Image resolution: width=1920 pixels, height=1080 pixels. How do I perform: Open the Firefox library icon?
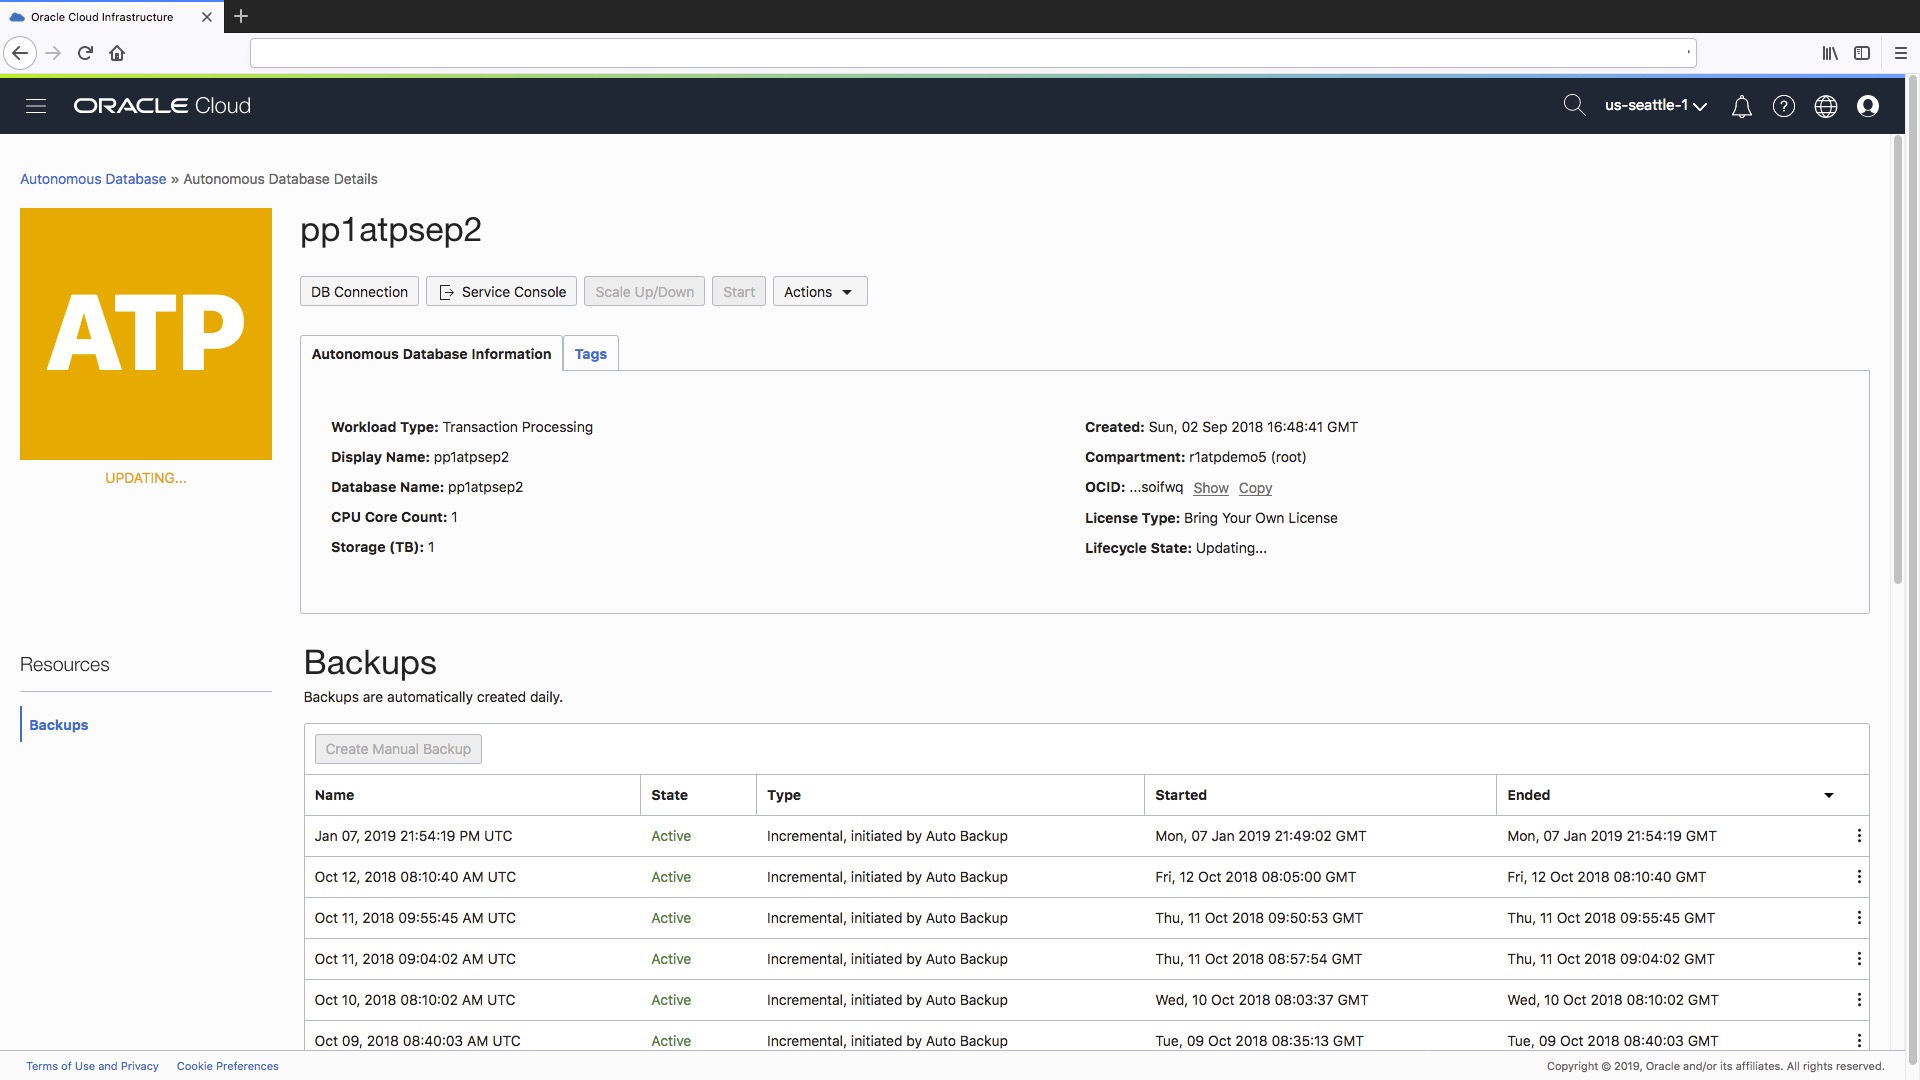[x=1830, y=53]
